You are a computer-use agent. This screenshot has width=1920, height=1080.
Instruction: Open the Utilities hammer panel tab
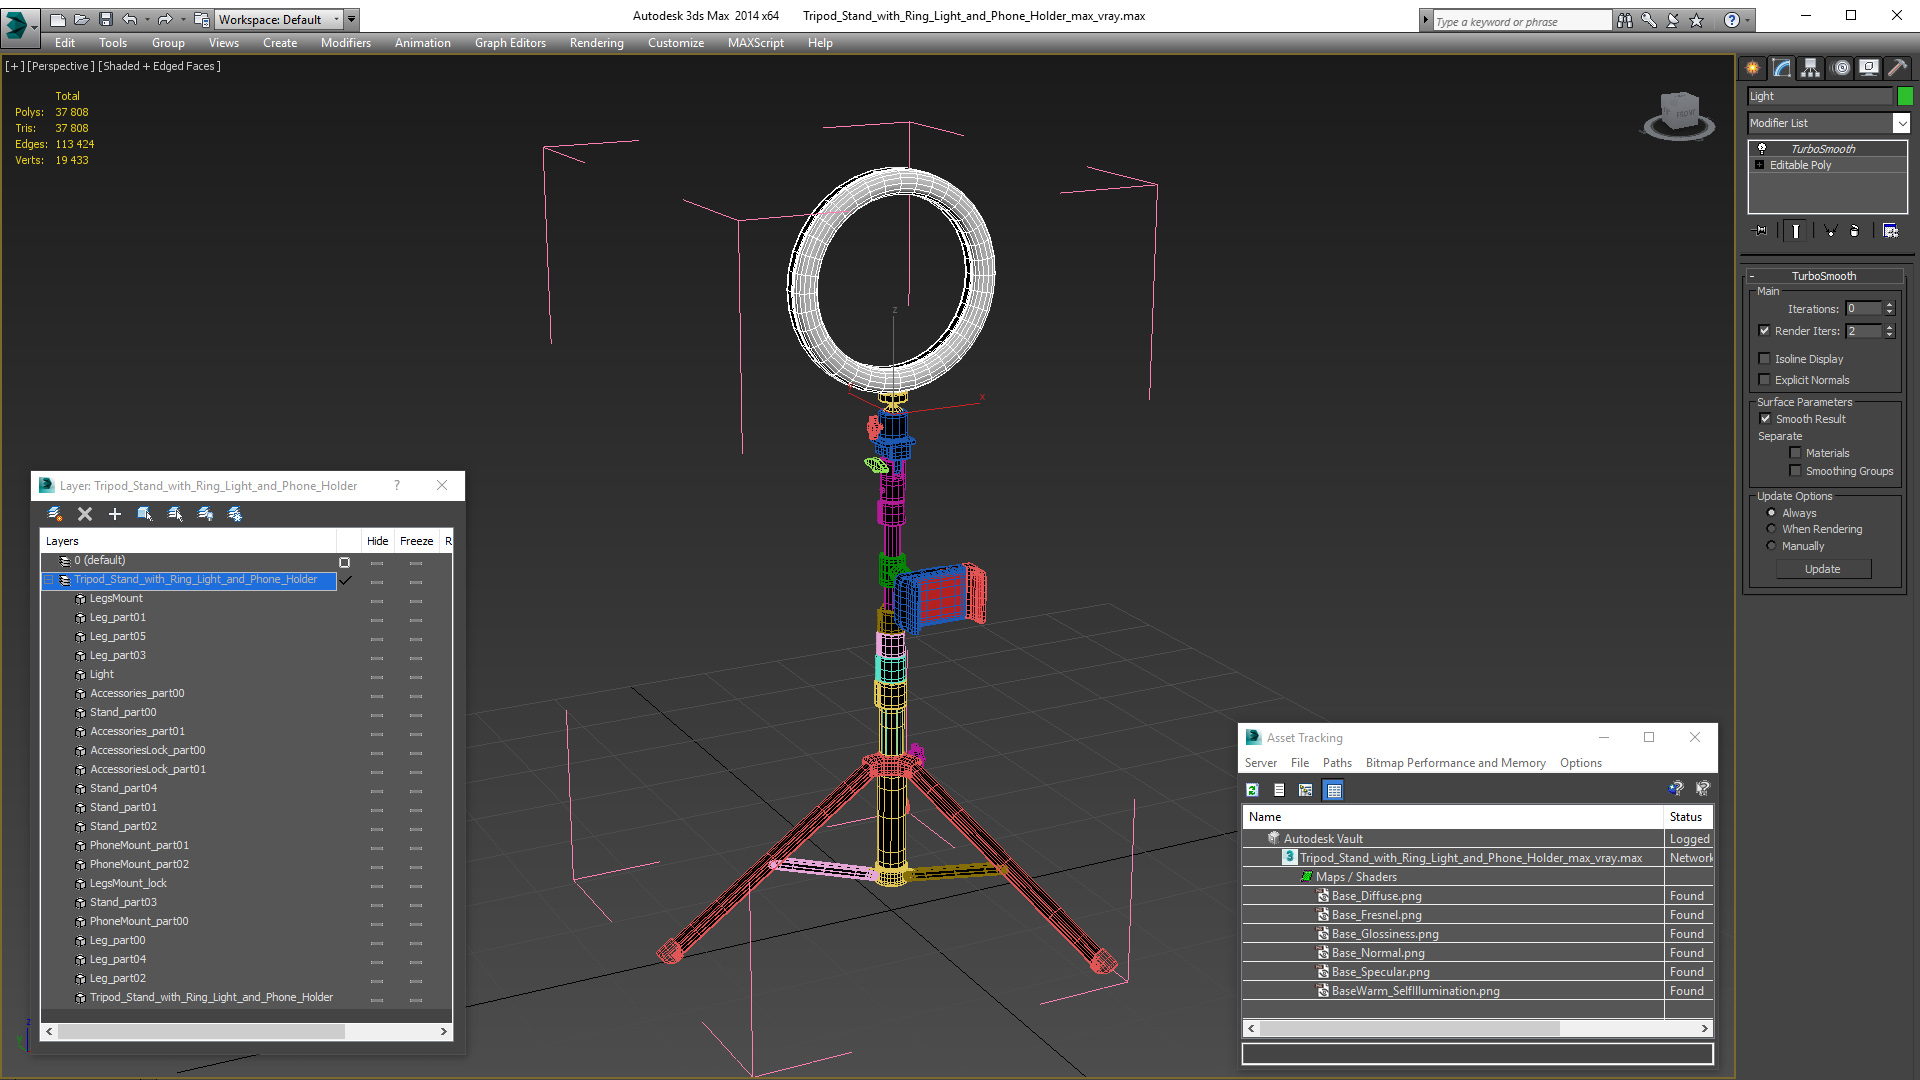click(x=1896, y=68)
